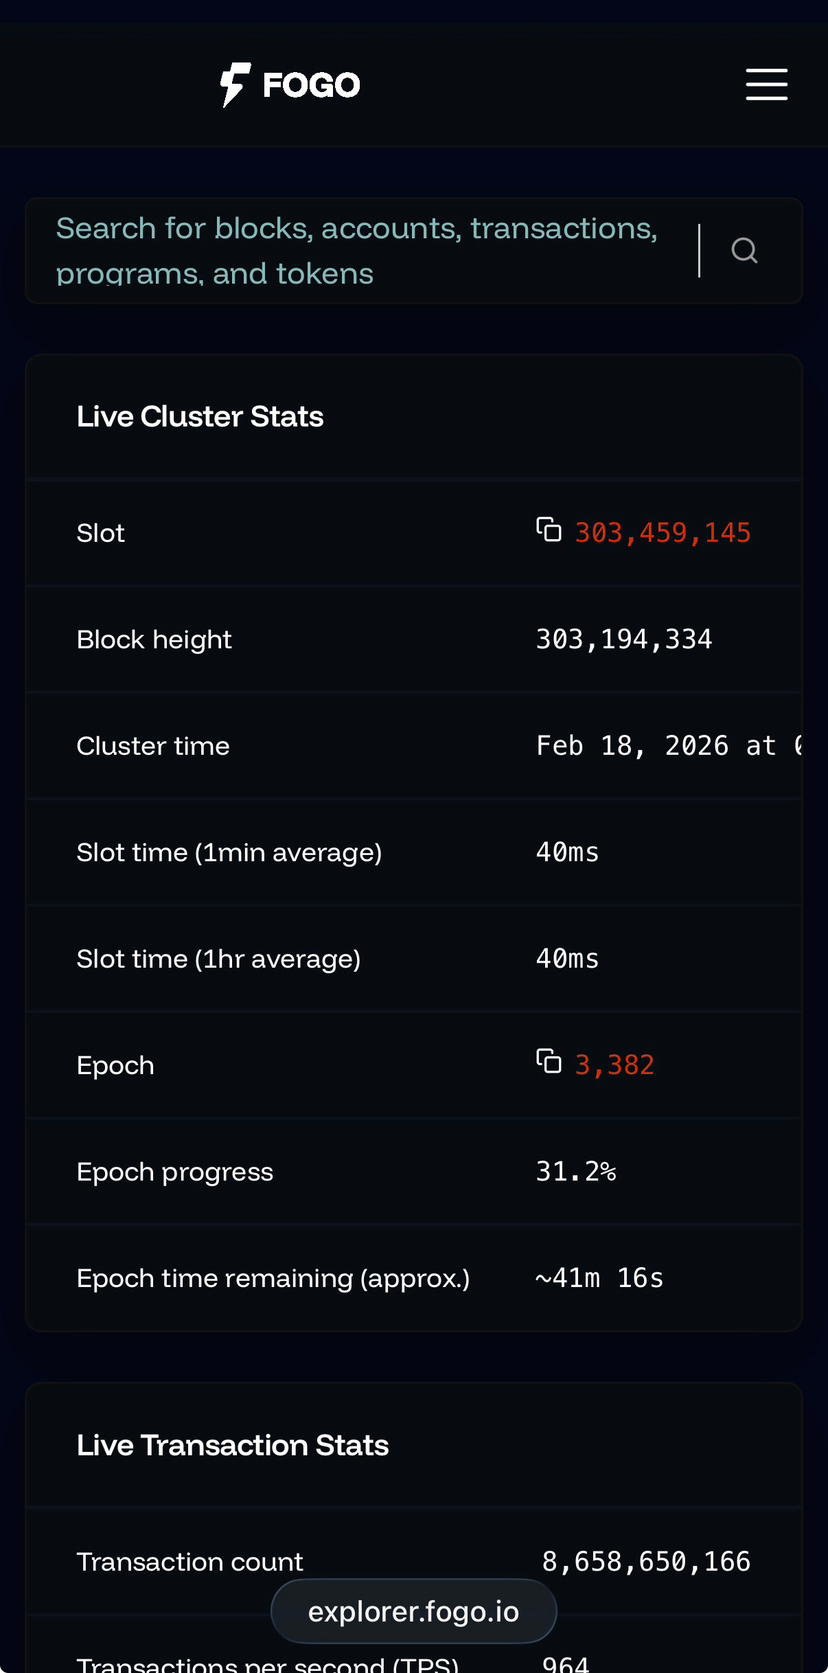
Task: Open slot 303,459,145 link
Action: [662, 533]
